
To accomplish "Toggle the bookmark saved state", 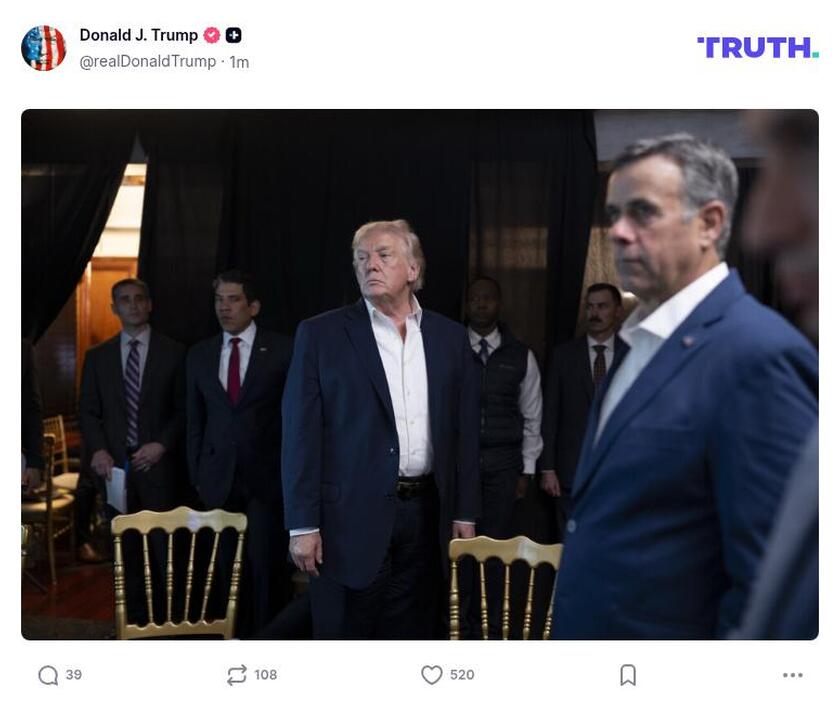I will 626,676.
